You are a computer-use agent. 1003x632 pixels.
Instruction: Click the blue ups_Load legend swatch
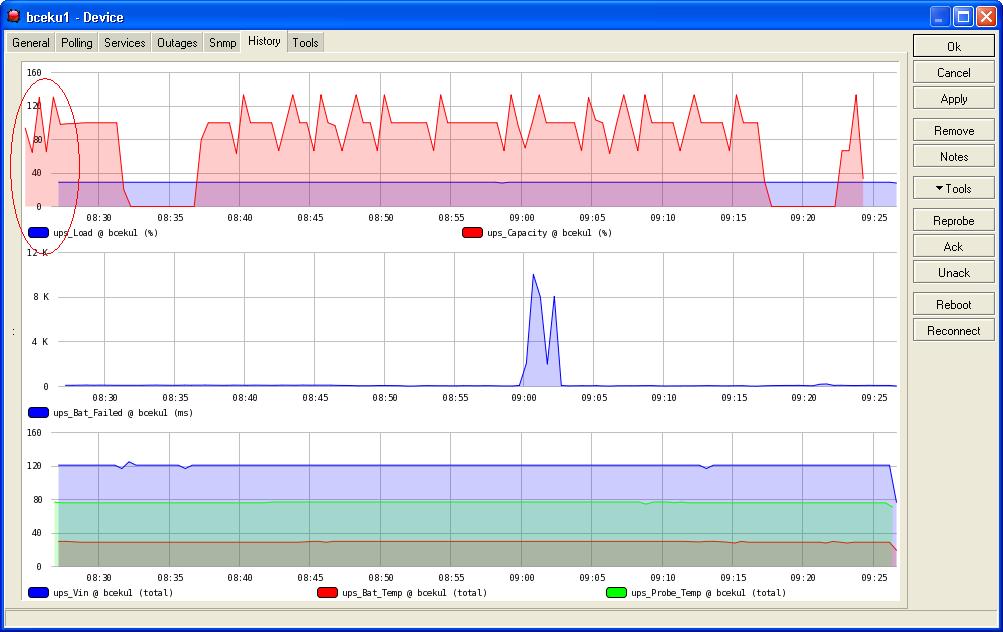[38, 233]
